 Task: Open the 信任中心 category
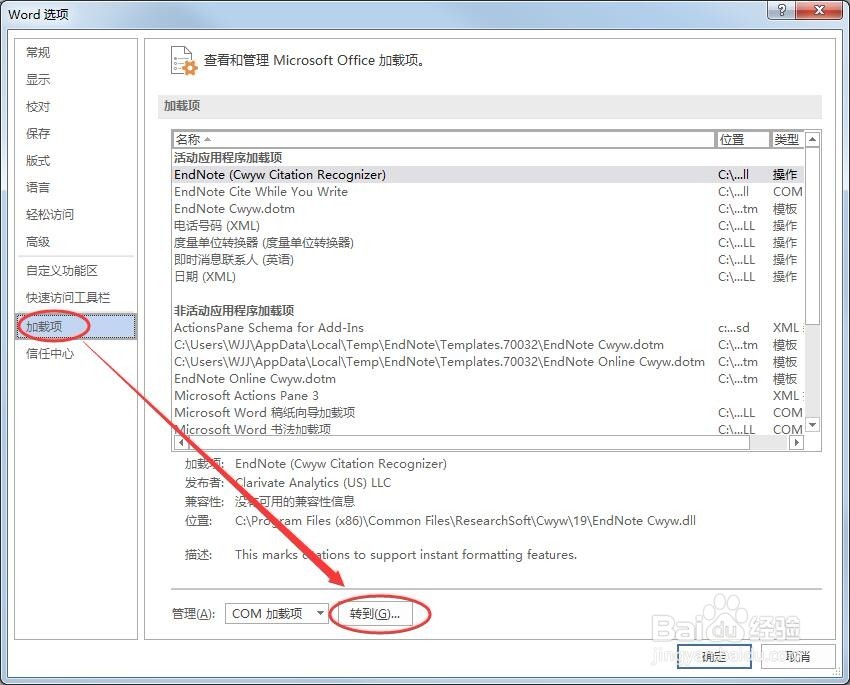click(x=50, y=354)
